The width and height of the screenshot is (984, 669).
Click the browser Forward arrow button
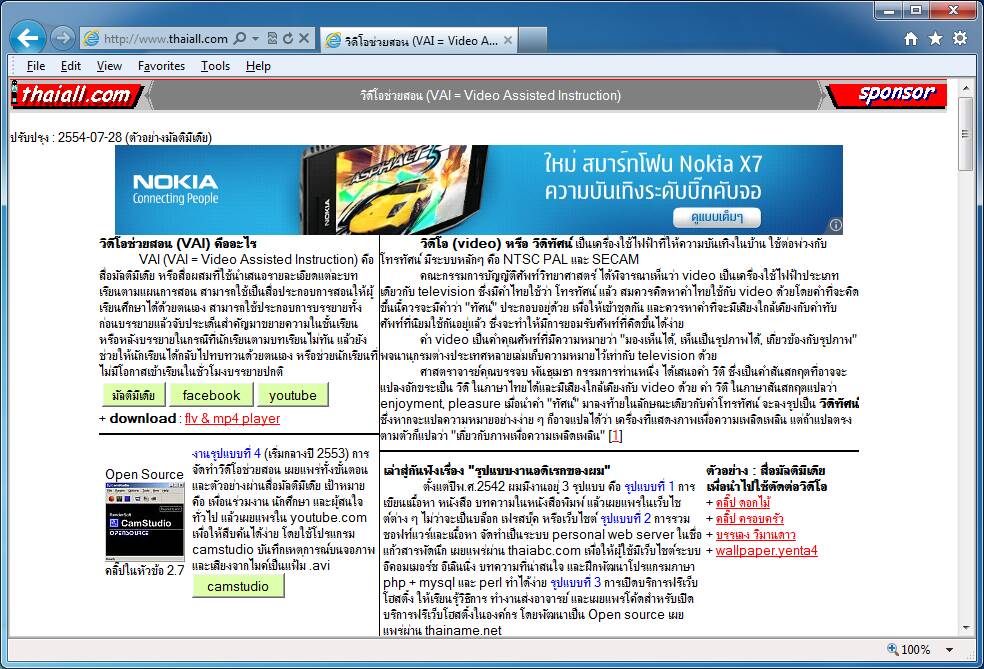point(62,38)
